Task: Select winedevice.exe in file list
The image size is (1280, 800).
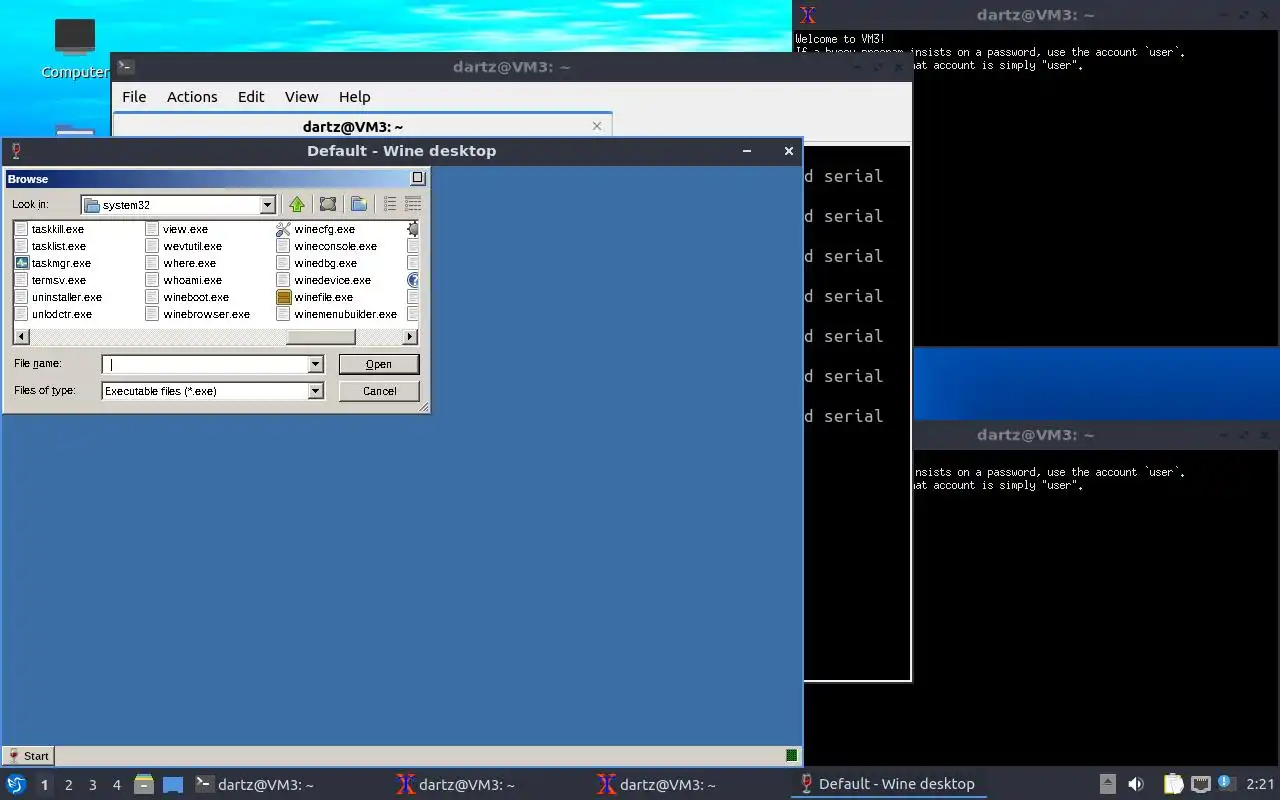Action: [332, 280]
